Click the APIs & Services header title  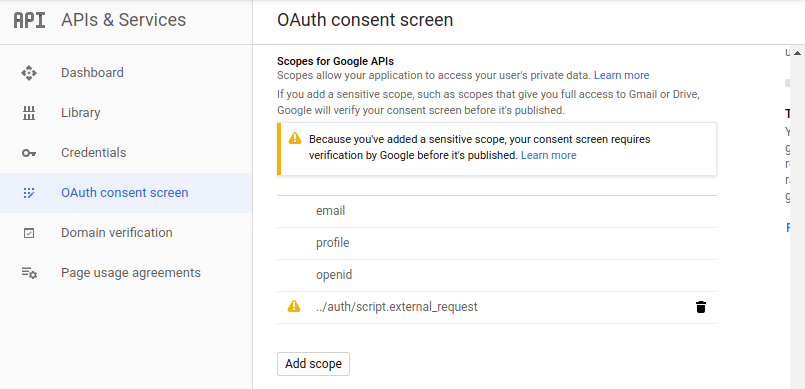(123, 20)
